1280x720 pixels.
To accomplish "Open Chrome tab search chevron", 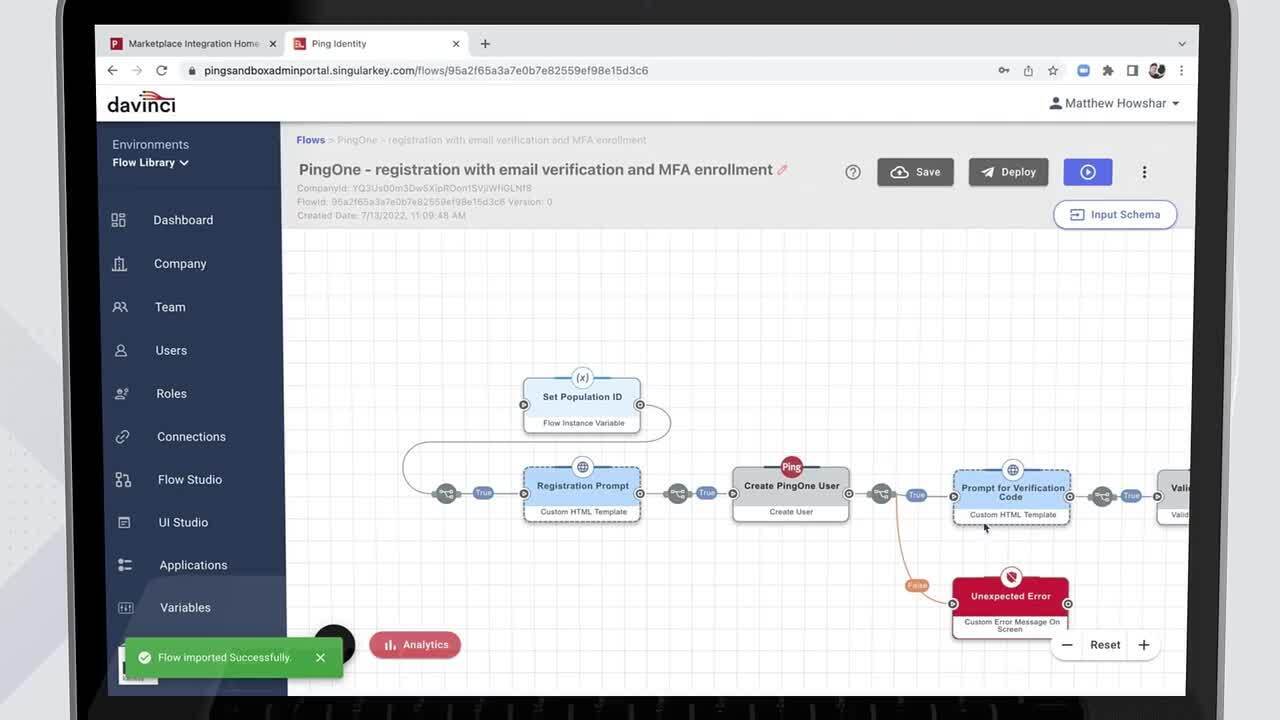I will (x=1181, y=44).
